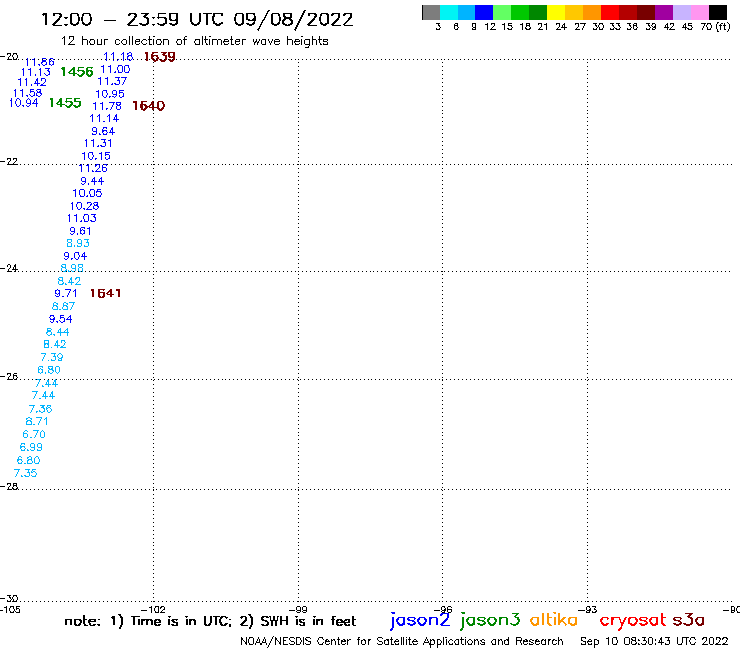Click the wave height value 9.64
The height and width of the screenshot is (650, 740).
tap(103, 131)
